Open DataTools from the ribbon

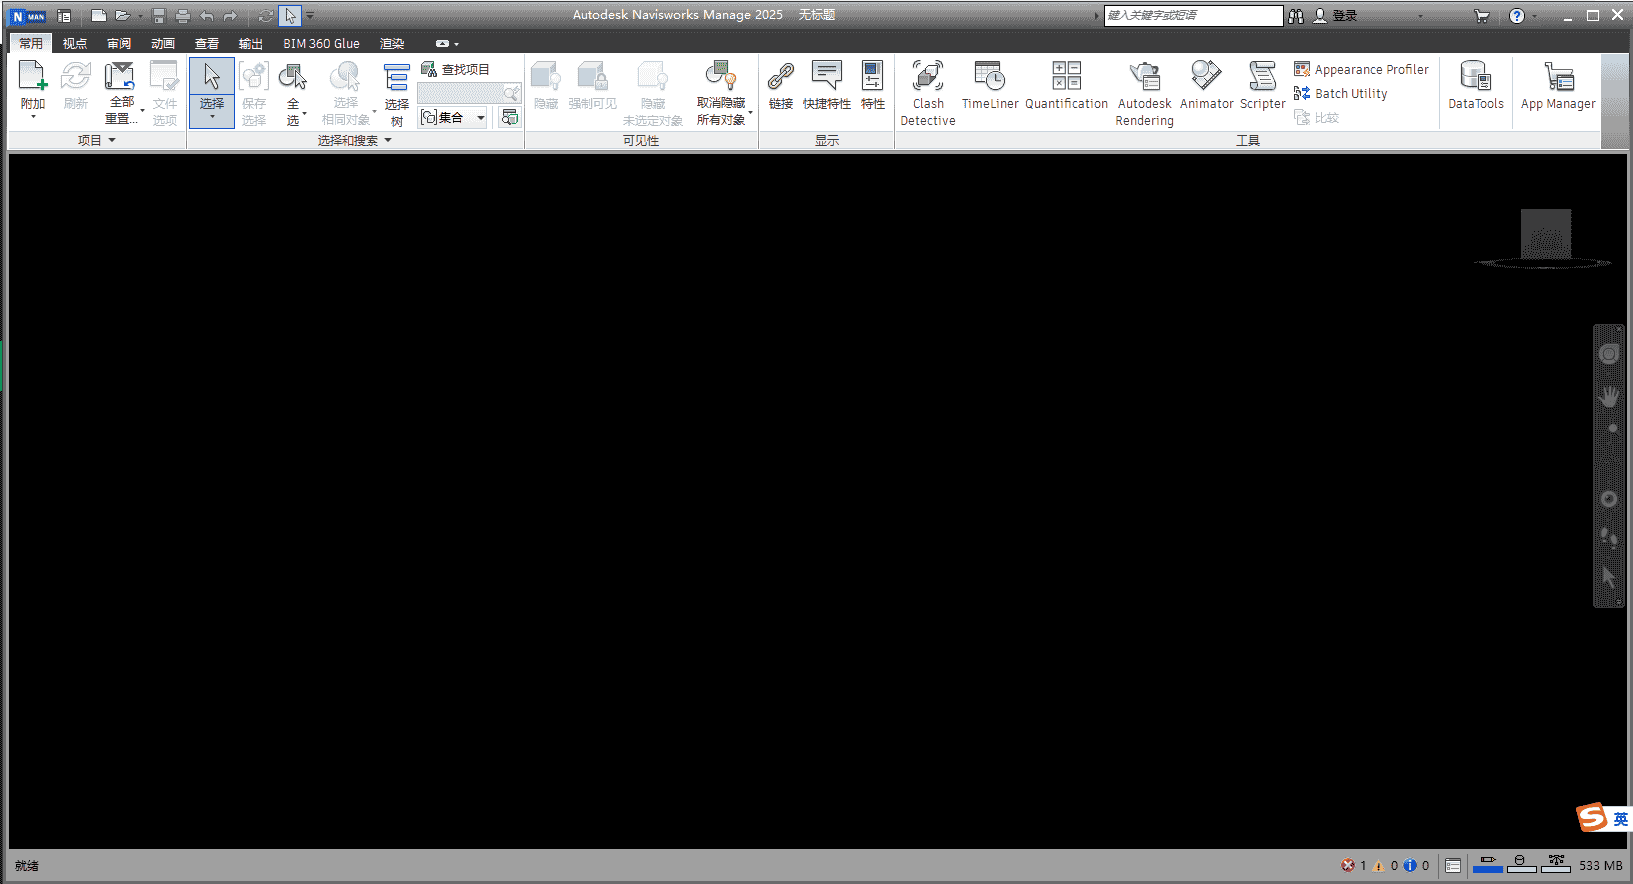[1475, 86]
